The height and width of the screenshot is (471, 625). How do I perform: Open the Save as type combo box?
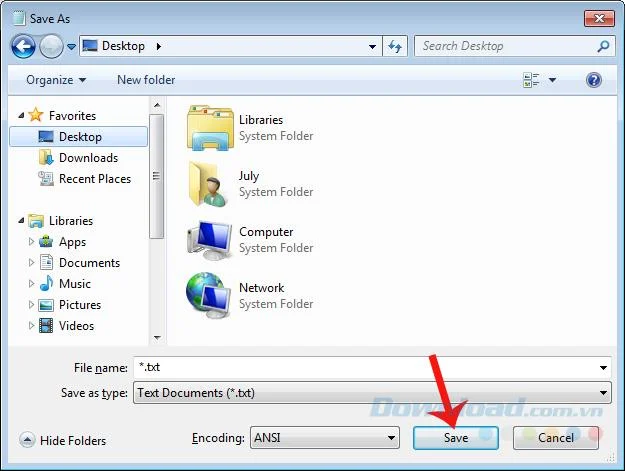(x=372, y=393)
